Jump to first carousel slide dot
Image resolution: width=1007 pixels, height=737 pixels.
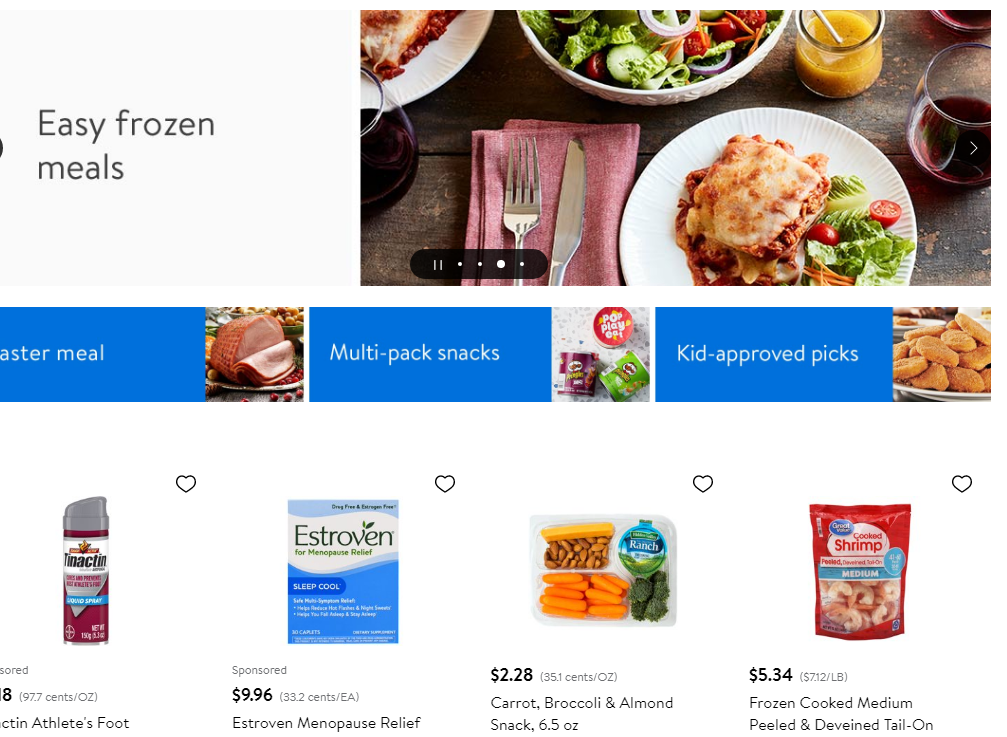coord(460,265)
